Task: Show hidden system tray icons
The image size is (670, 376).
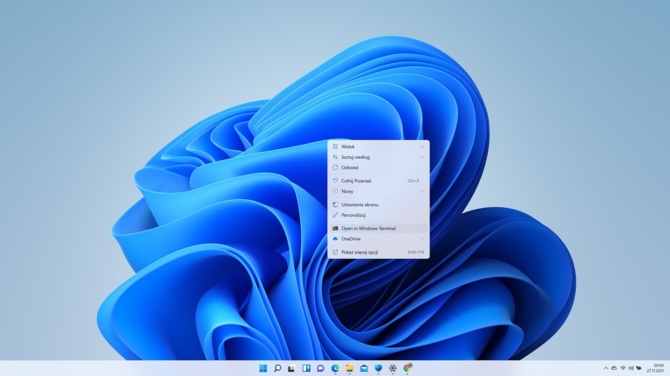Action: tap(606, 368)
